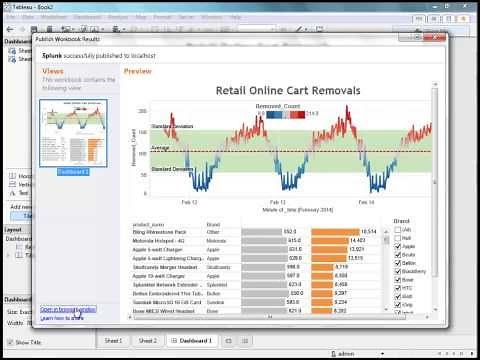Click the Splunk successfully published message
The width and height of the screenshot is (480, 360).
pyautogui.click(x=99, y=56)
